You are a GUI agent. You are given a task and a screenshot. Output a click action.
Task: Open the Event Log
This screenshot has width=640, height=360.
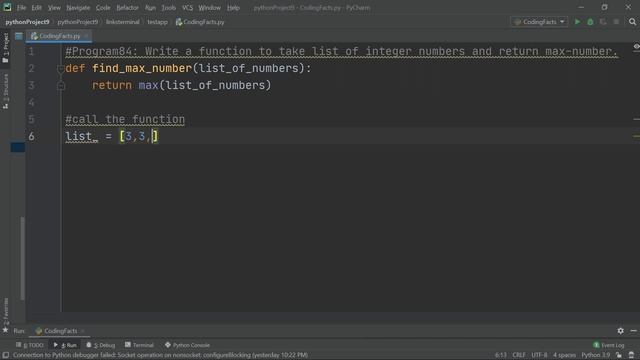coord(609,345)
